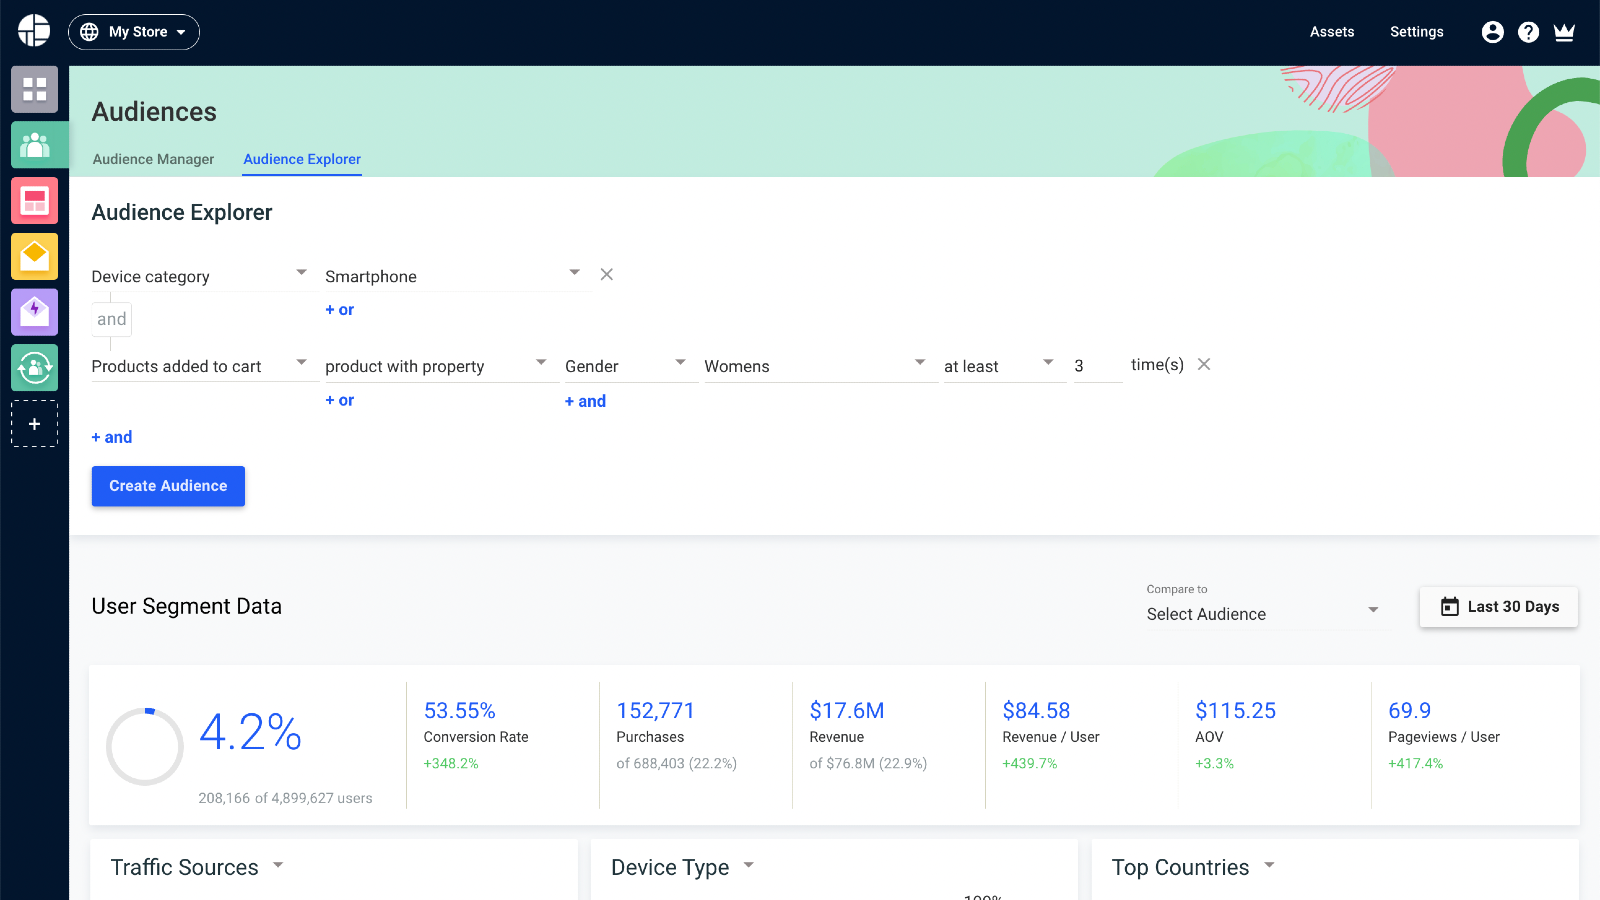Image resolution: width=1600 pixels, height=900 pixels.
Task: Click the app logo top left corner
Action: point(33,29)
